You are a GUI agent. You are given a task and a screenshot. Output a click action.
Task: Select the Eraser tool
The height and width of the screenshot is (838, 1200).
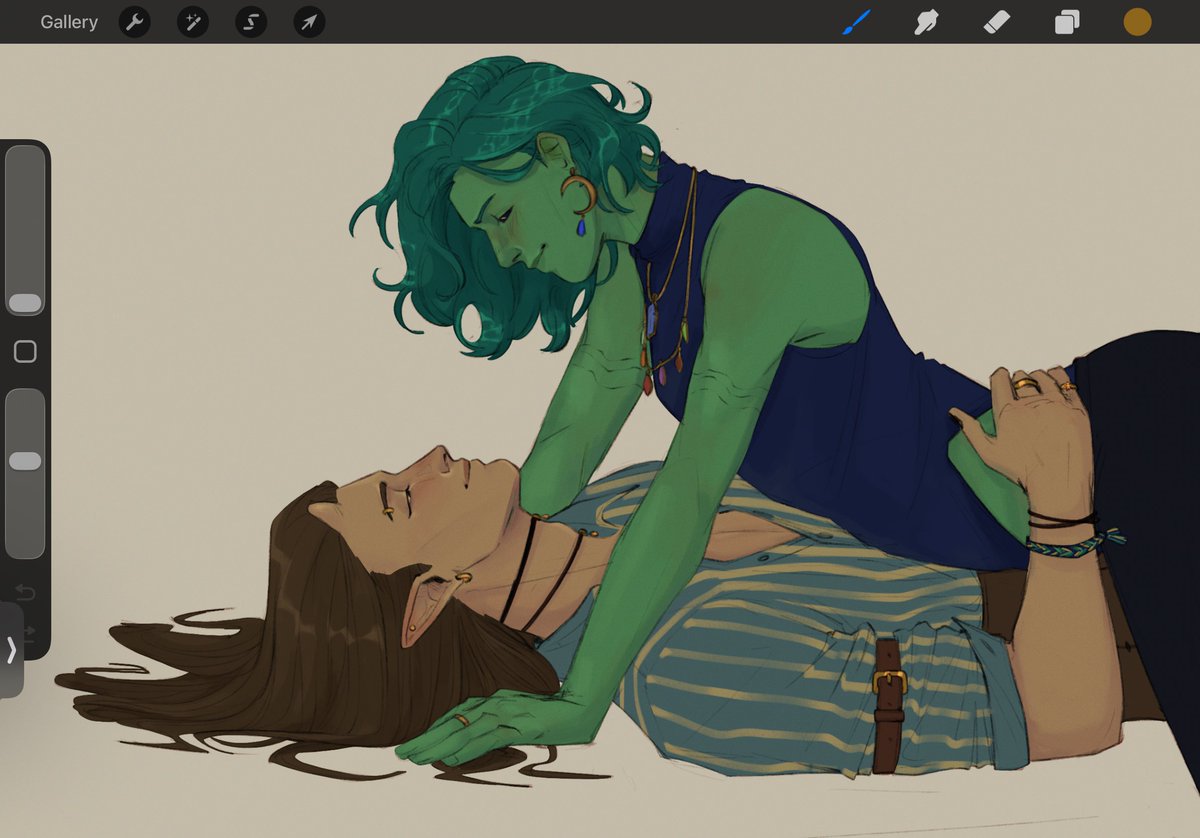pyautogui.click(x=995, y=21)
